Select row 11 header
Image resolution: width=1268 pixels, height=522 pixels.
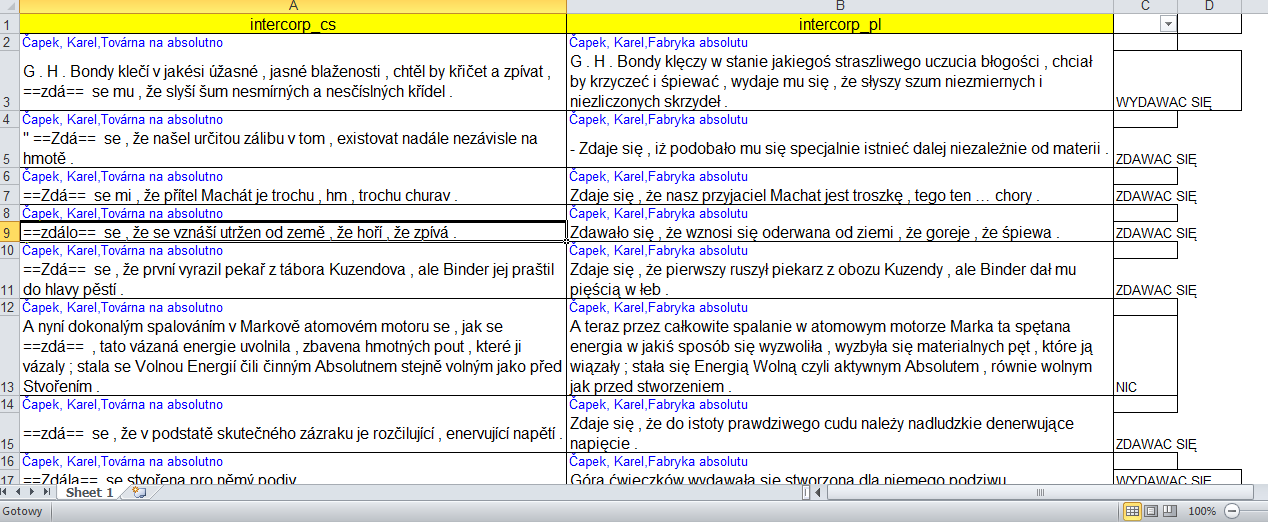coord(9,279)
